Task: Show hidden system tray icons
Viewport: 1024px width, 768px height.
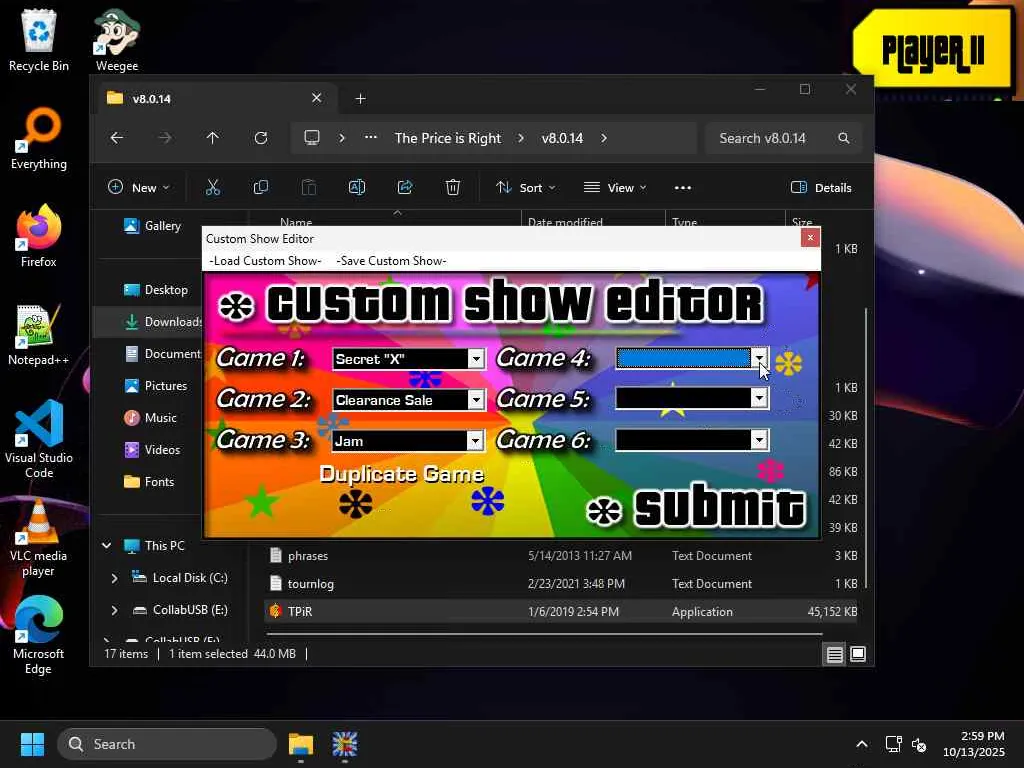Action: 862,744
